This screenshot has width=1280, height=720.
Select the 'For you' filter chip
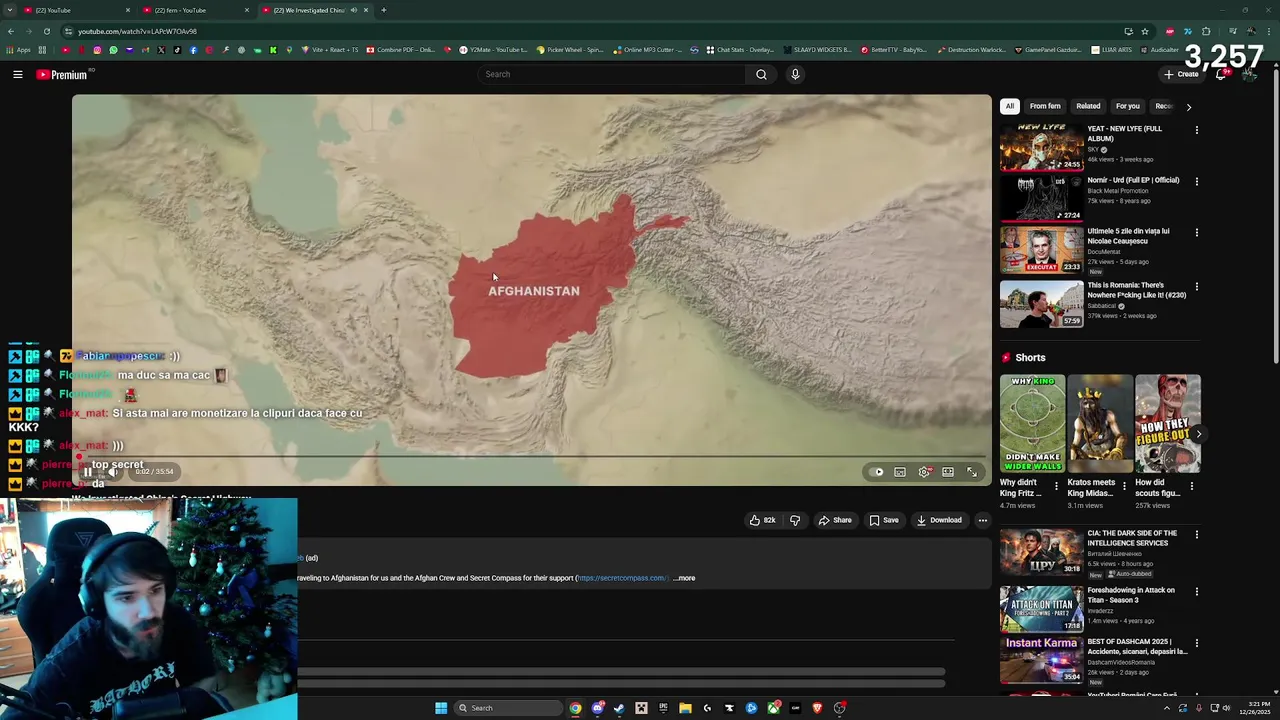click(1127, 106)
